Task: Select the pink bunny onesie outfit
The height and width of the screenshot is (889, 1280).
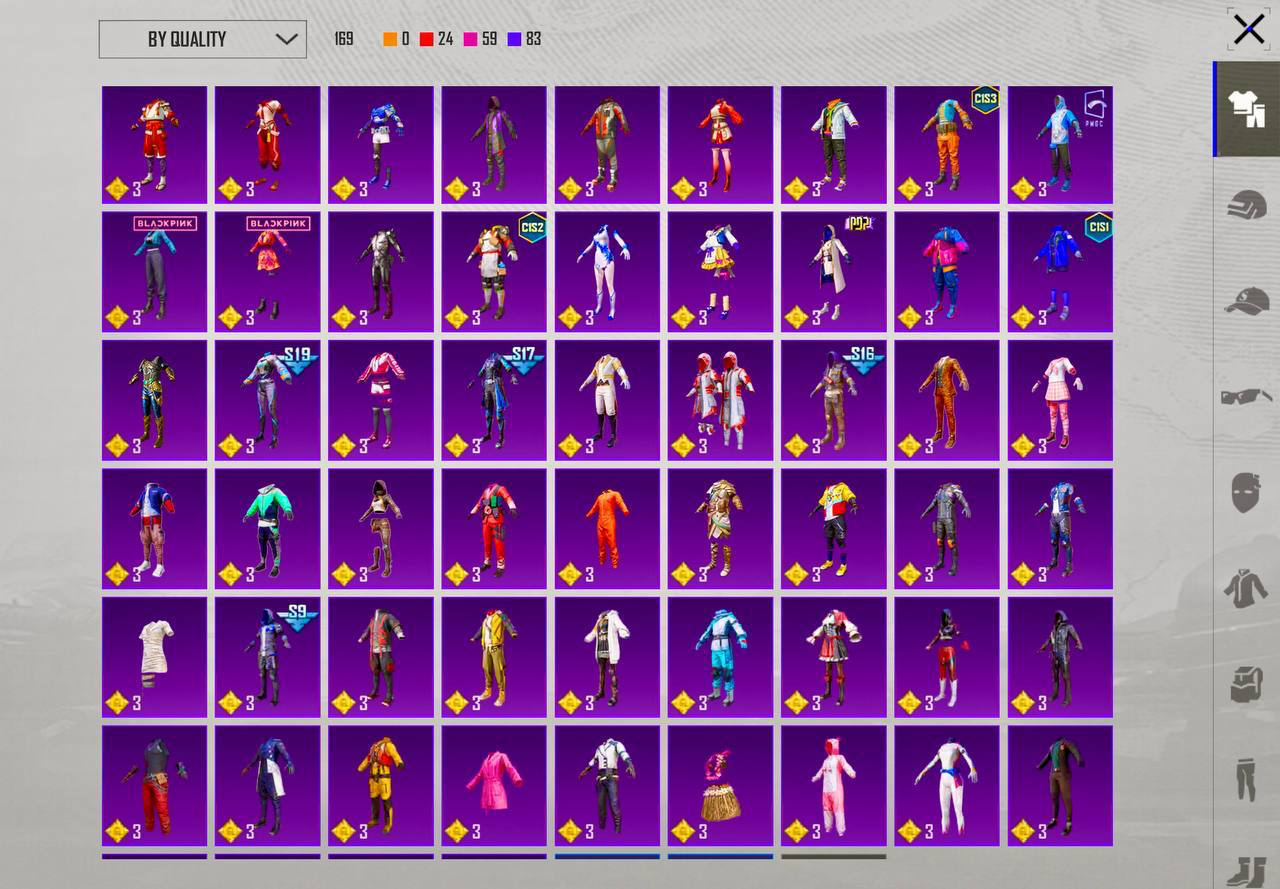Action: (x=834, y=786)
